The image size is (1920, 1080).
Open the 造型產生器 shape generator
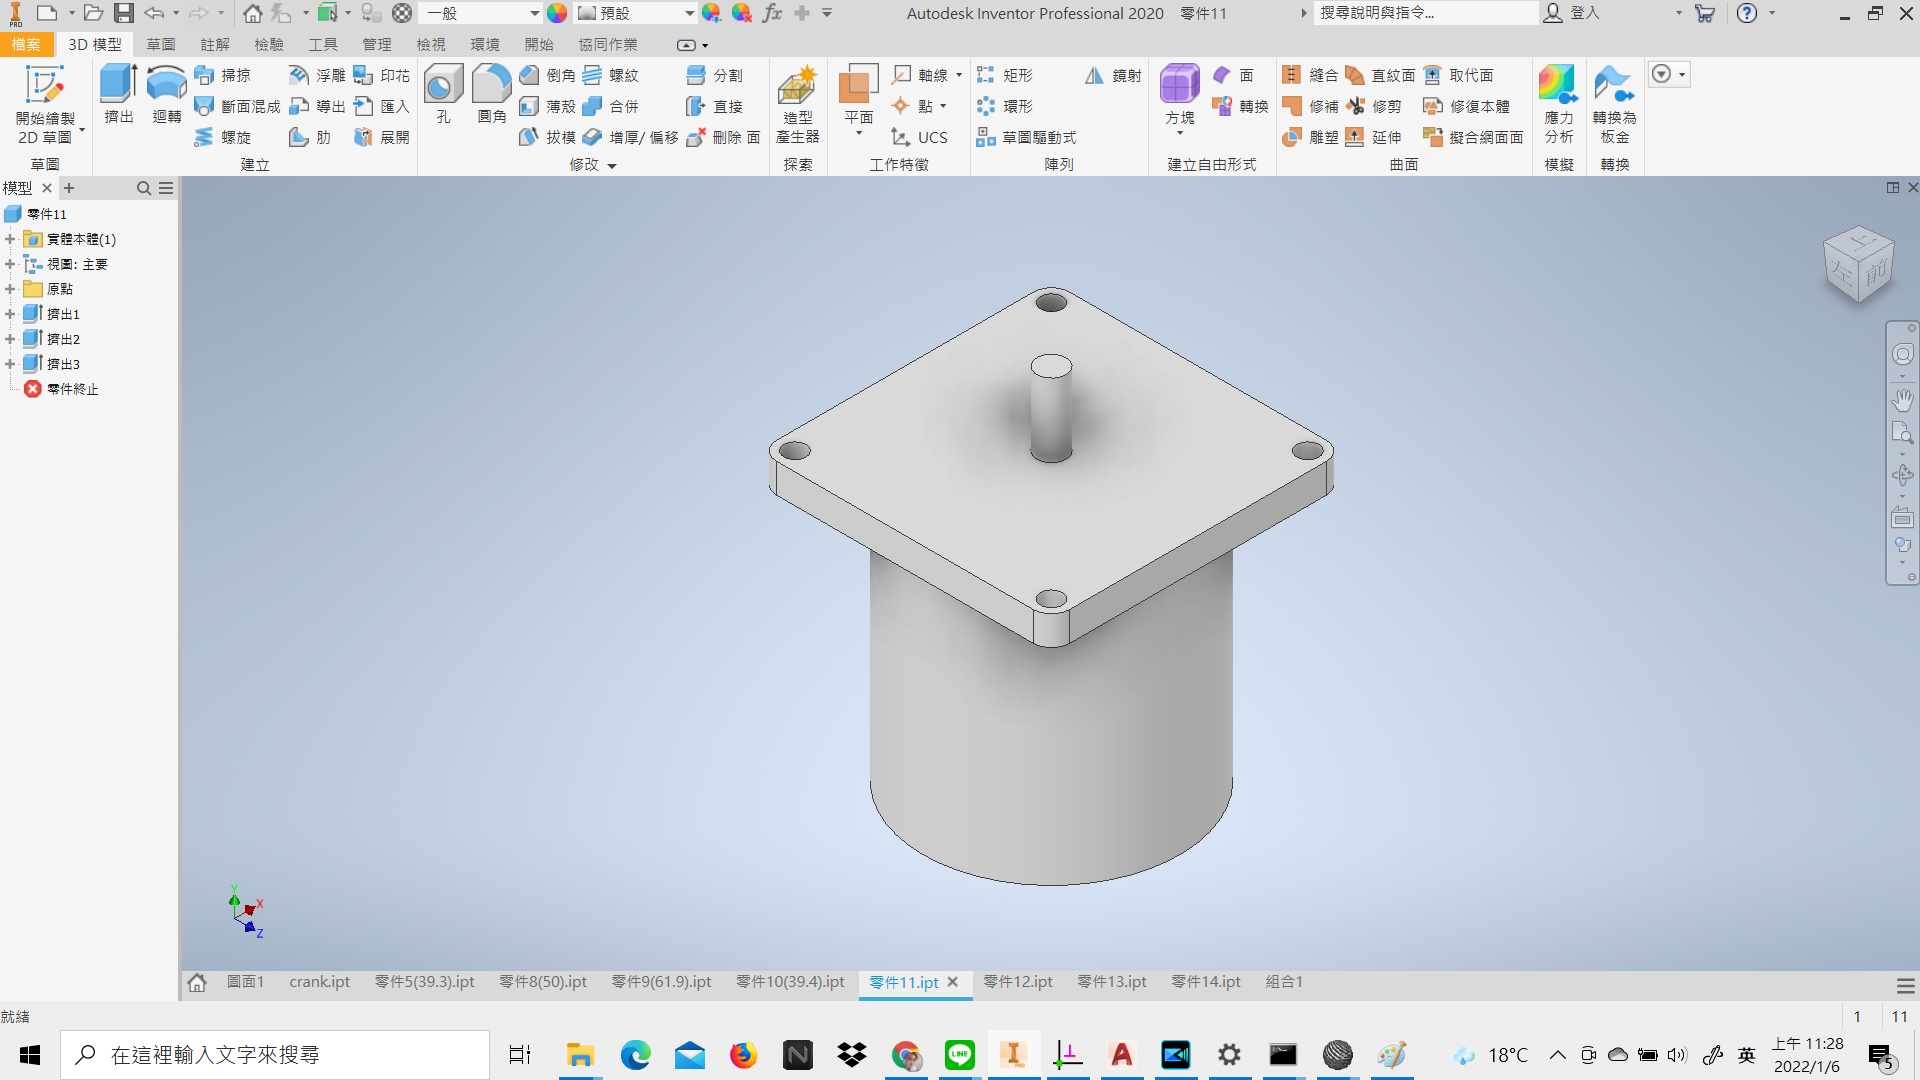pyautogui.click(x=797, y=105)
